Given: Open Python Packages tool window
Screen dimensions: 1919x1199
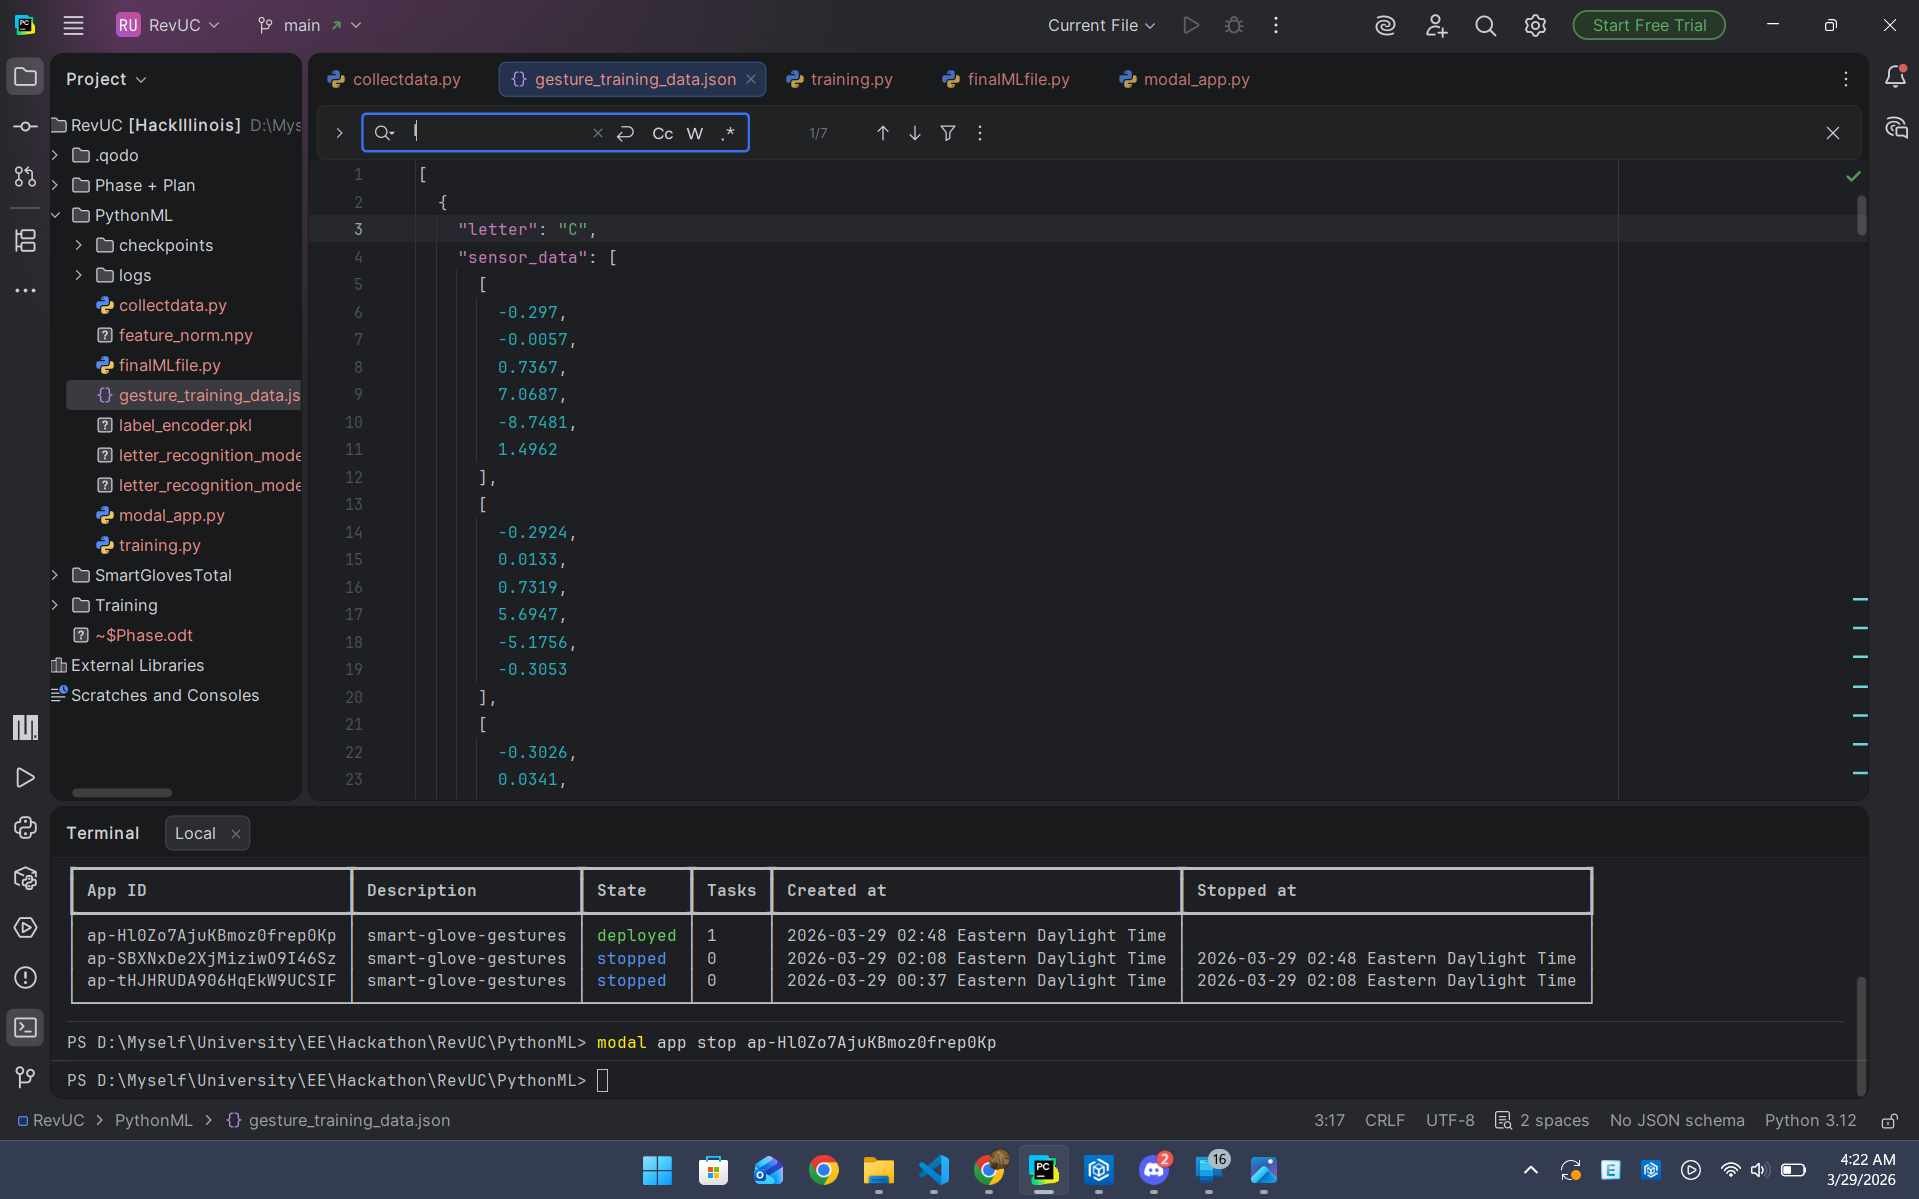Looking at the screenshot, I should click(26, 878).
